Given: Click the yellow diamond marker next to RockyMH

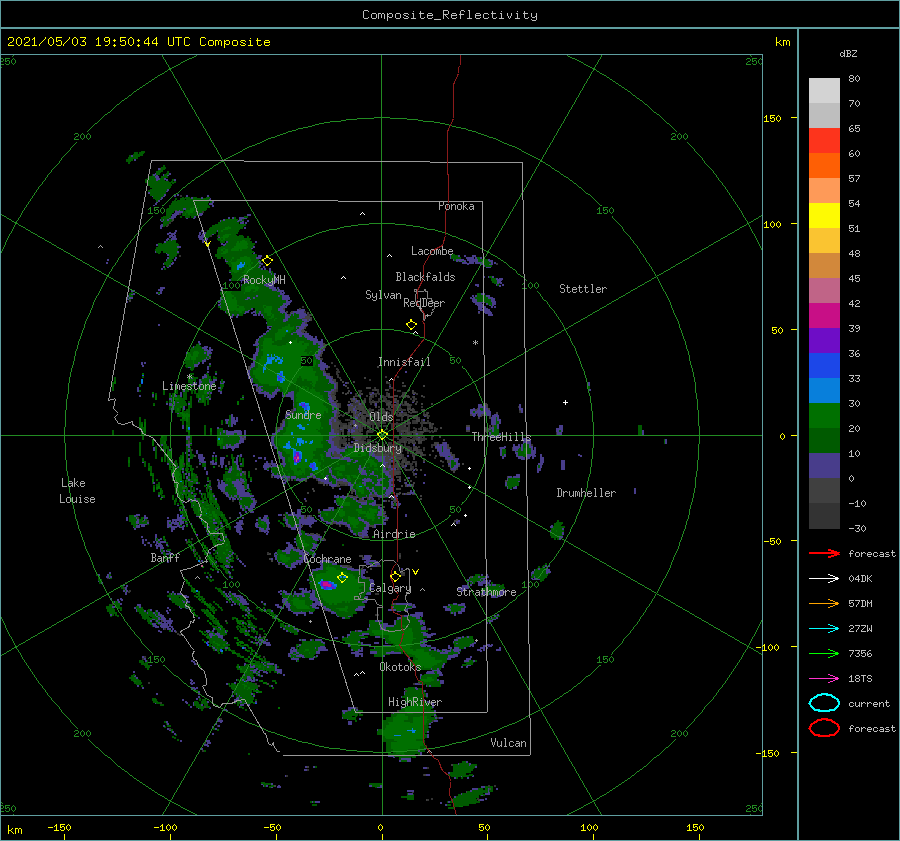Looking at the screenshot, I should pyautogui.click(x=267, y=261).
